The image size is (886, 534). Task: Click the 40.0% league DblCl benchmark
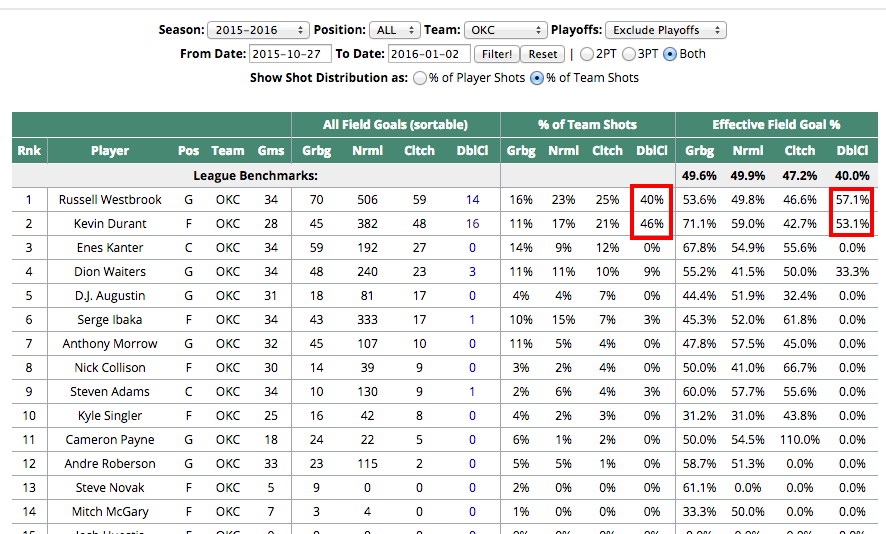coord(852,176)
